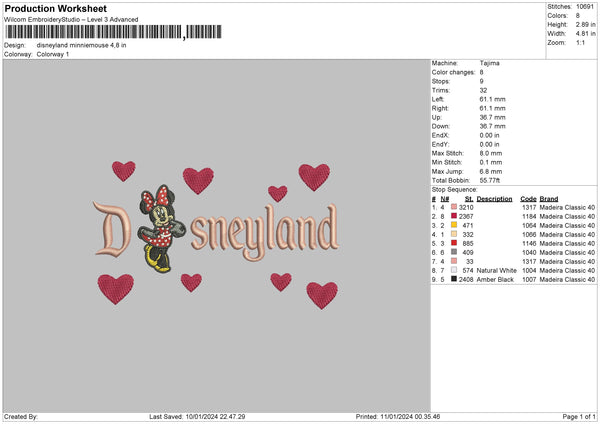
Task: Click the 'St.' column header
Action: click(469, 199)
